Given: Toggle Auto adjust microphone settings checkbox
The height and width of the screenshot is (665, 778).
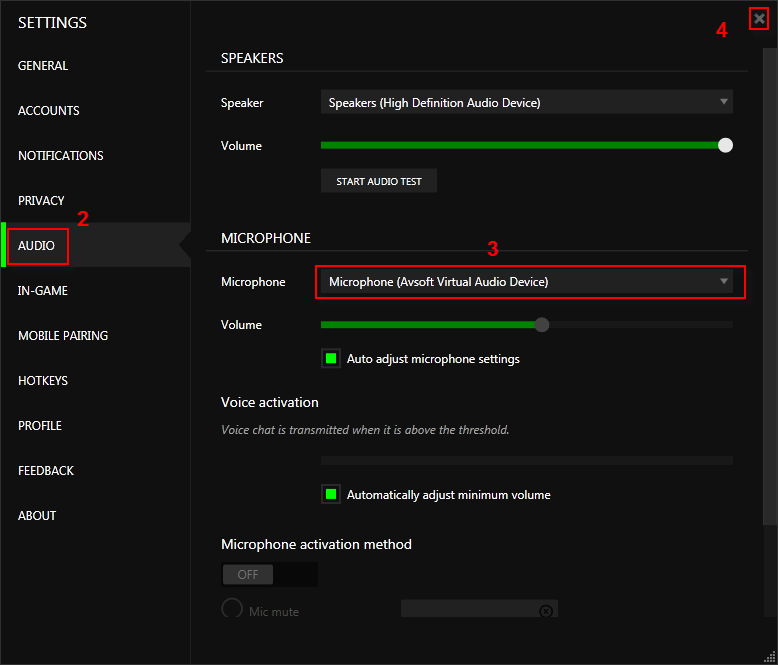Looking at the screenshot, I should (x=331, y=358).
